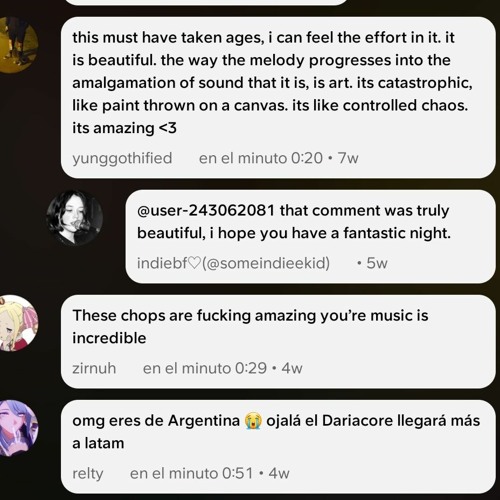Image resolution: width=500 pixels, height=500 pixels.
Task: Open relty's purple anime avatar
Action: (16, 428)
